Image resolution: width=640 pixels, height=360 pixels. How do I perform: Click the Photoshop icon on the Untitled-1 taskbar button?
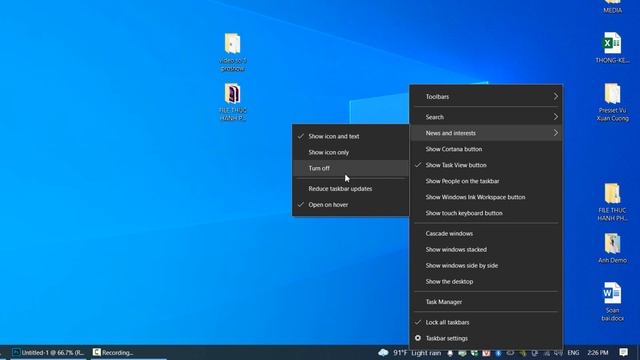pos(16,352)
